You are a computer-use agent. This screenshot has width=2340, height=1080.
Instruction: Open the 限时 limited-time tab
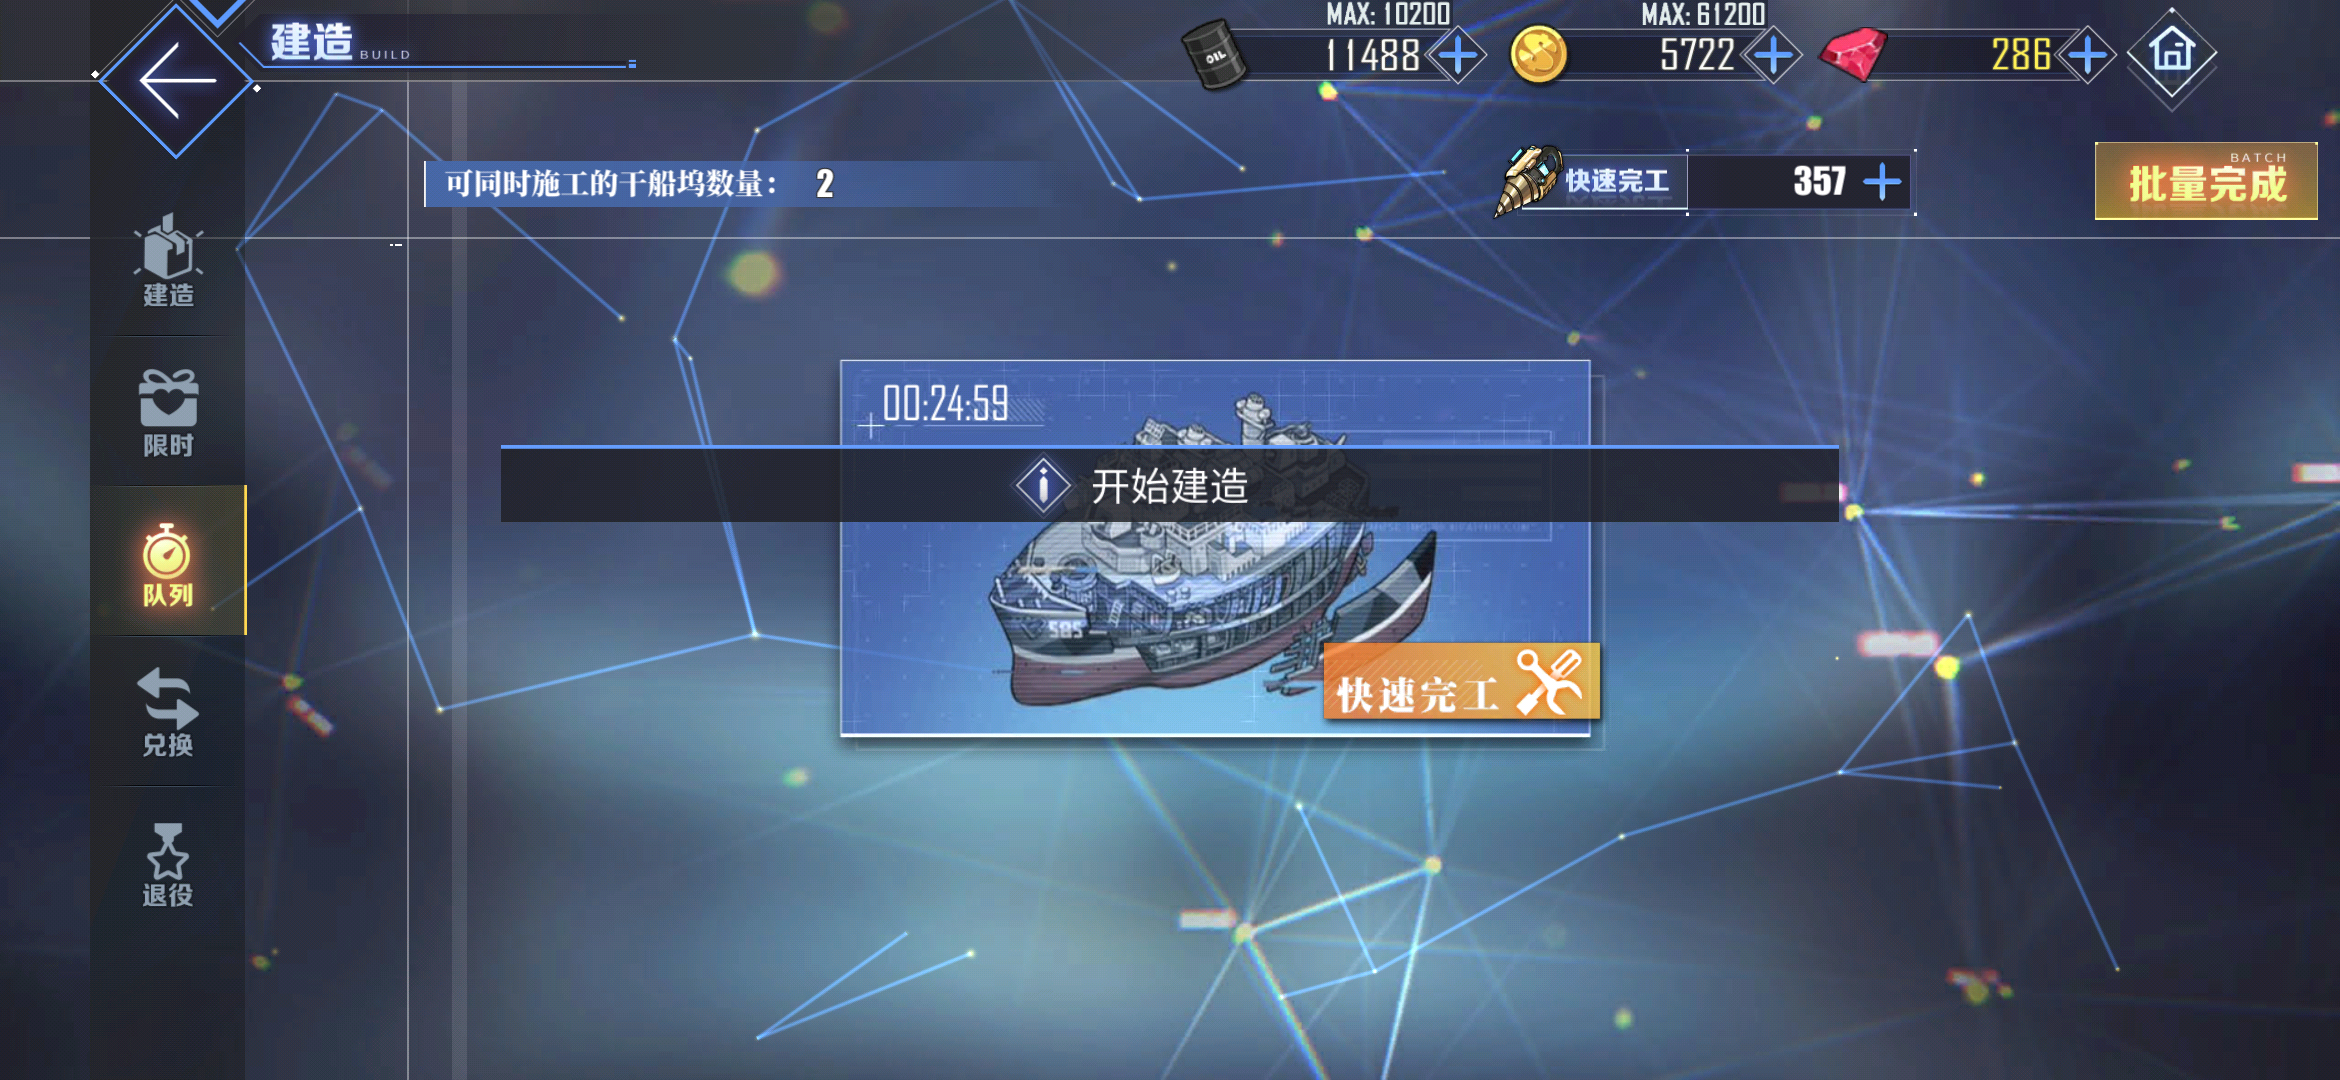(x=168, y=411)
